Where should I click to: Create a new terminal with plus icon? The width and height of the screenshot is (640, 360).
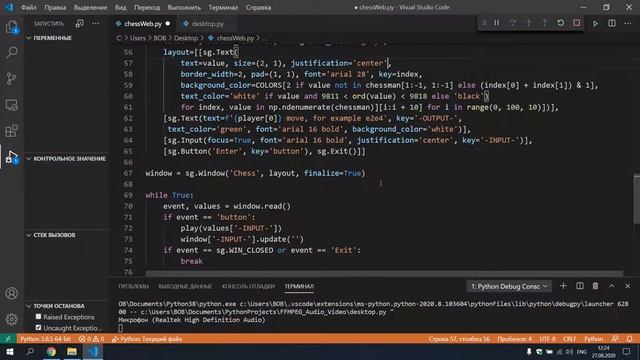(x=563, y=286)
